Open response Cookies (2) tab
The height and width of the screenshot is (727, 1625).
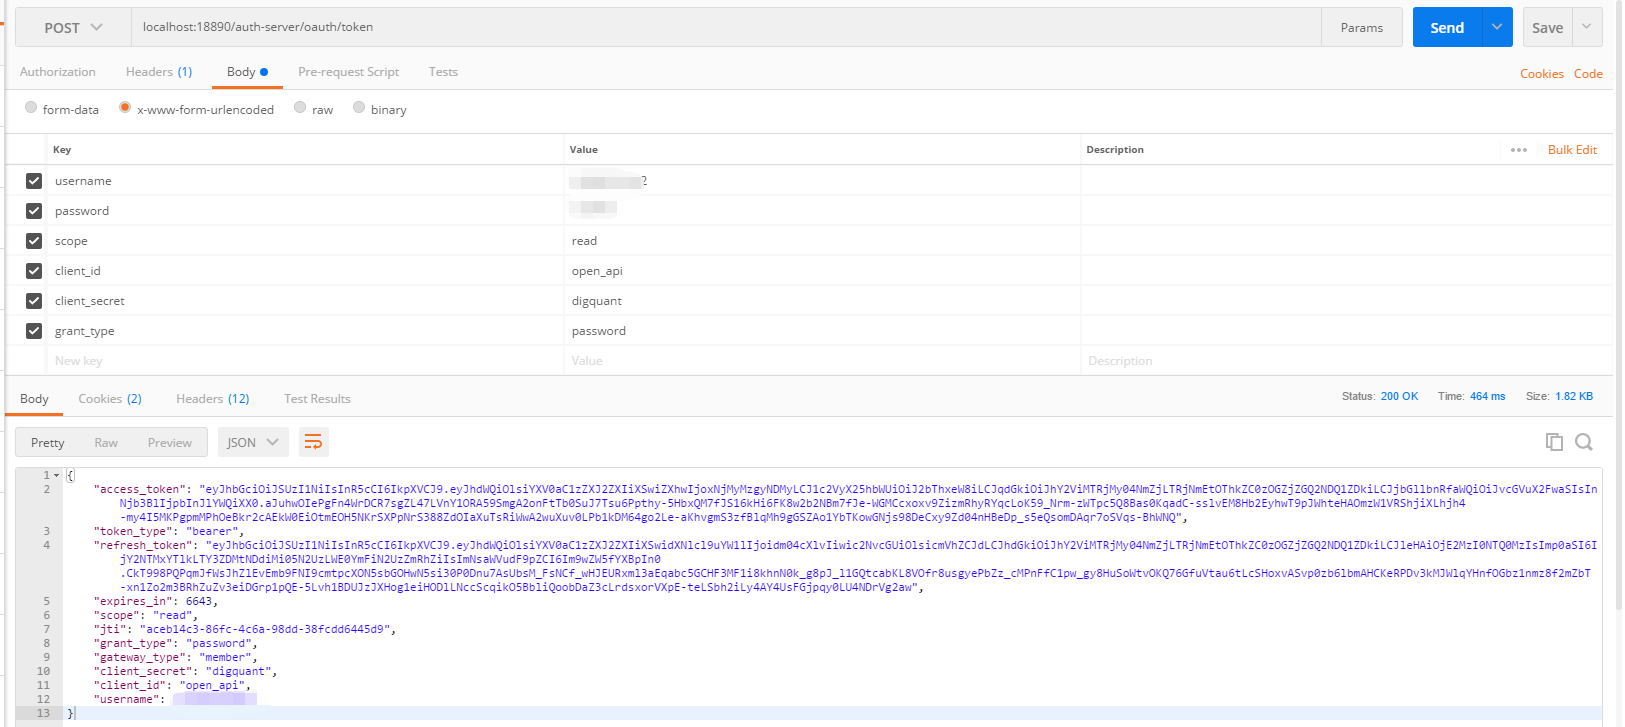point(110,399)
